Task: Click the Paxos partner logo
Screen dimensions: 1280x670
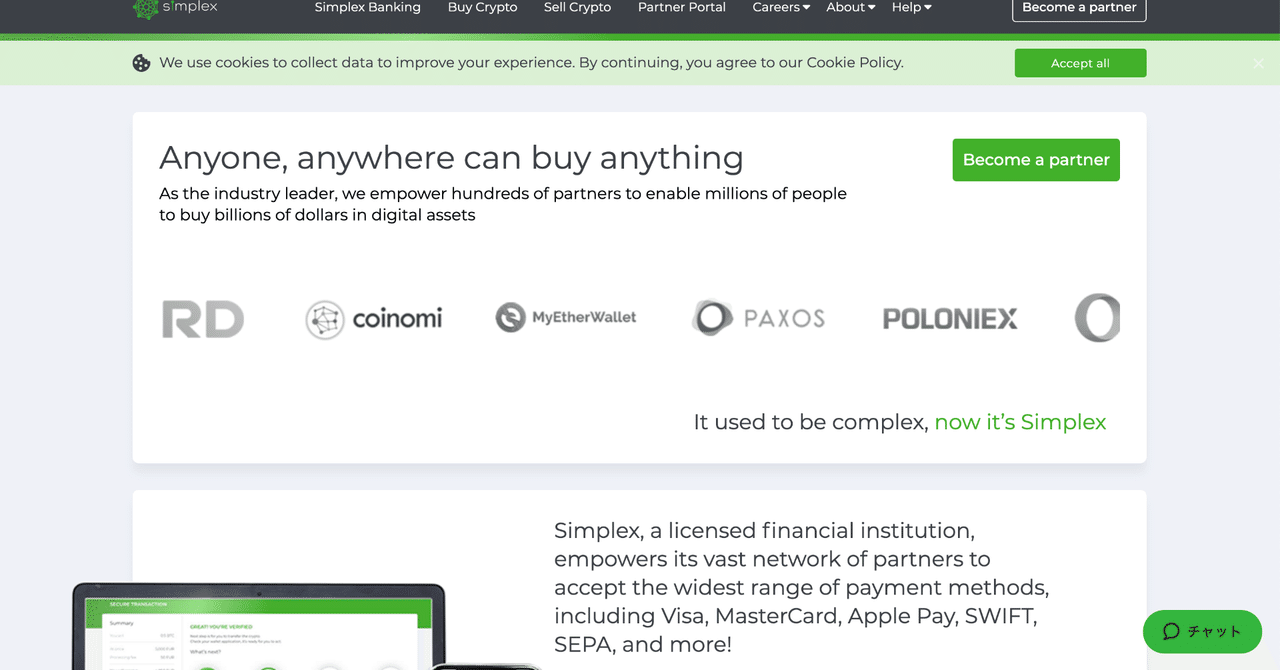Action: (x=758, y=318)
